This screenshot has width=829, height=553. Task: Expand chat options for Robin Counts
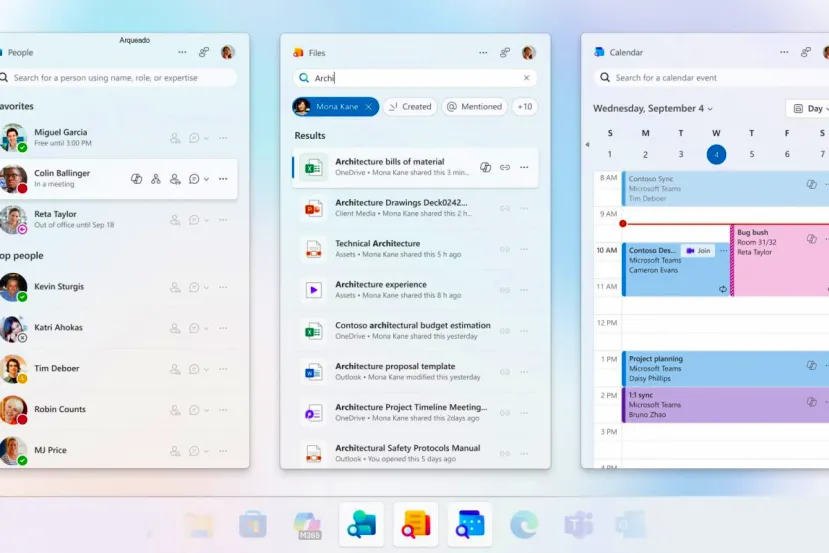tap(206, 410)
